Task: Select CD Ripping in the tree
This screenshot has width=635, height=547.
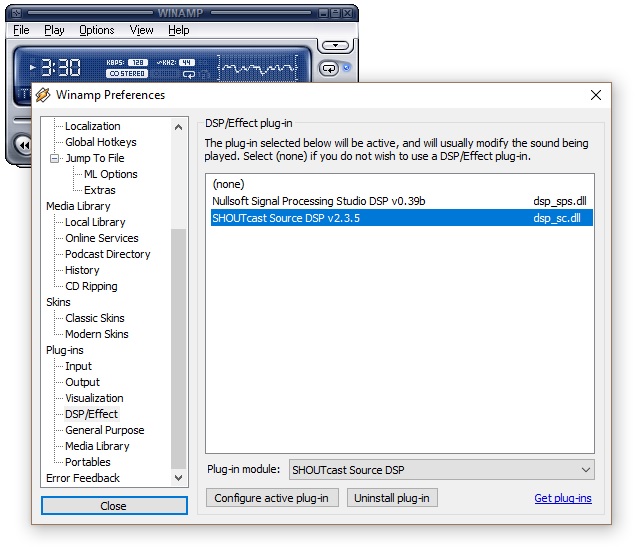Action: [91, 286]
